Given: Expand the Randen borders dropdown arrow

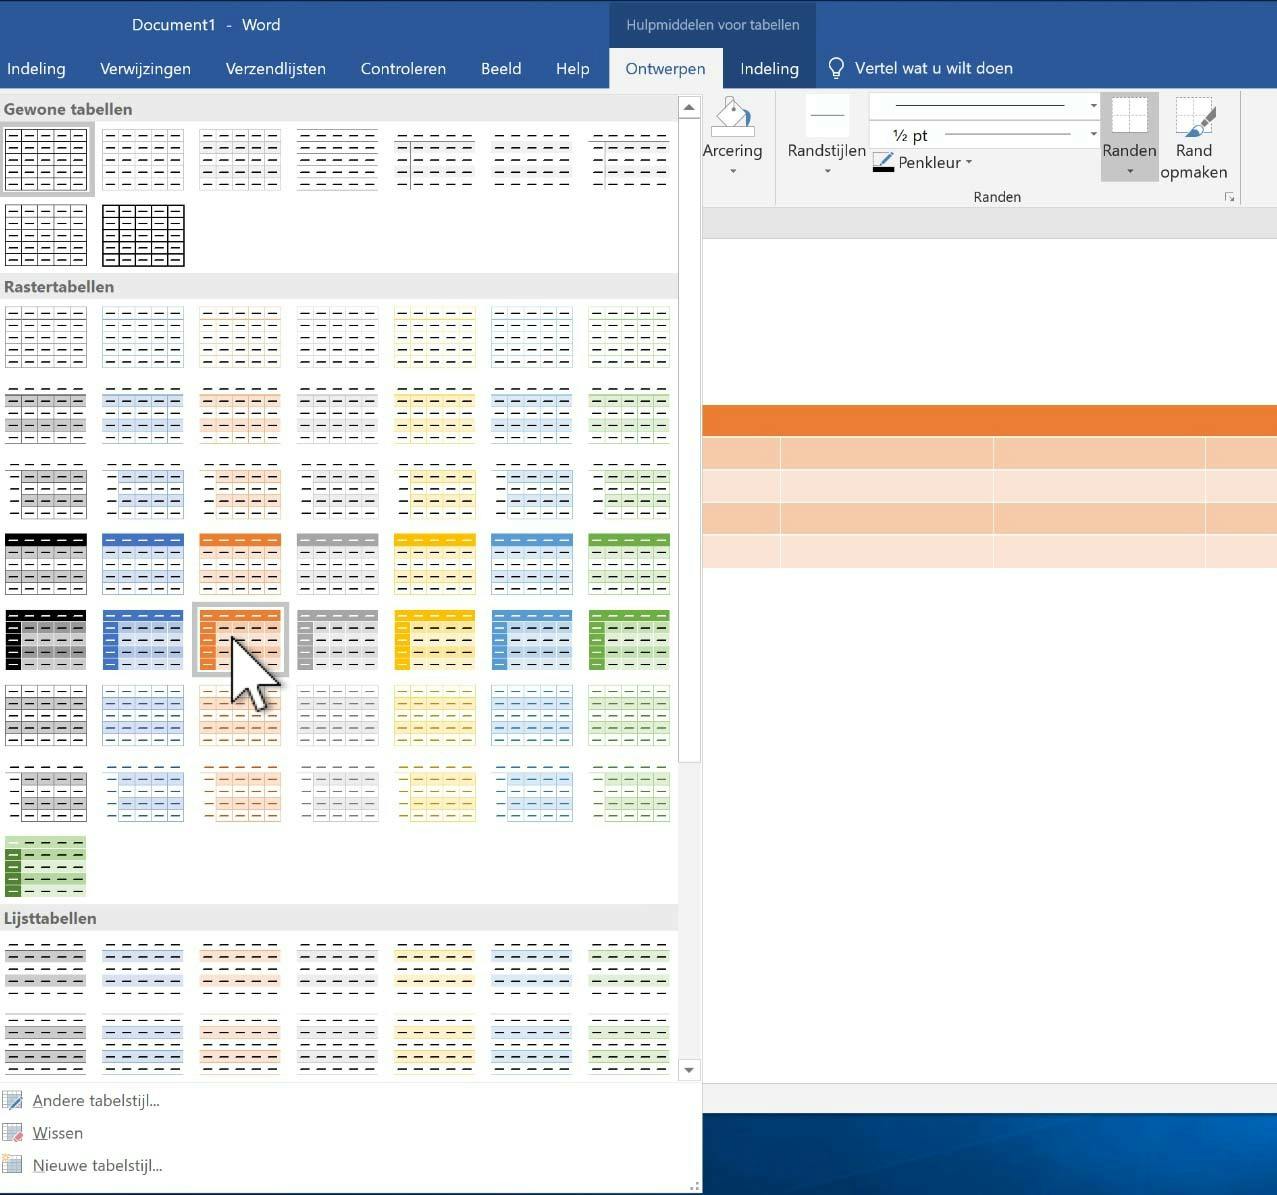Looking at the screenshot, I should tap(1129, 171).
